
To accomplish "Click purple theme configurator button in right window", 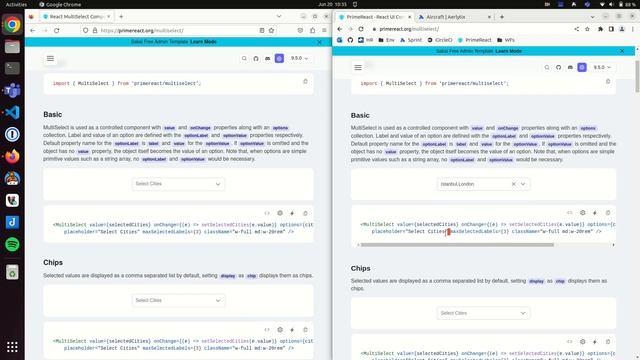I will [582, 67].
